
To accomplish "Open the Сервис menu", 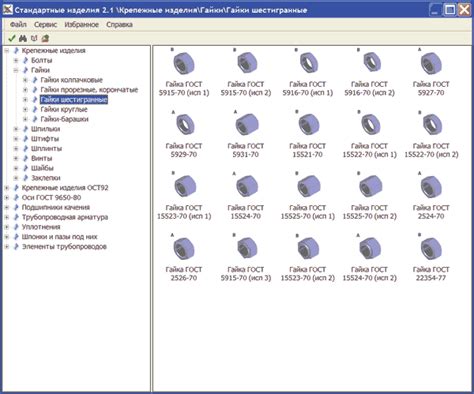I will (45, 24).
